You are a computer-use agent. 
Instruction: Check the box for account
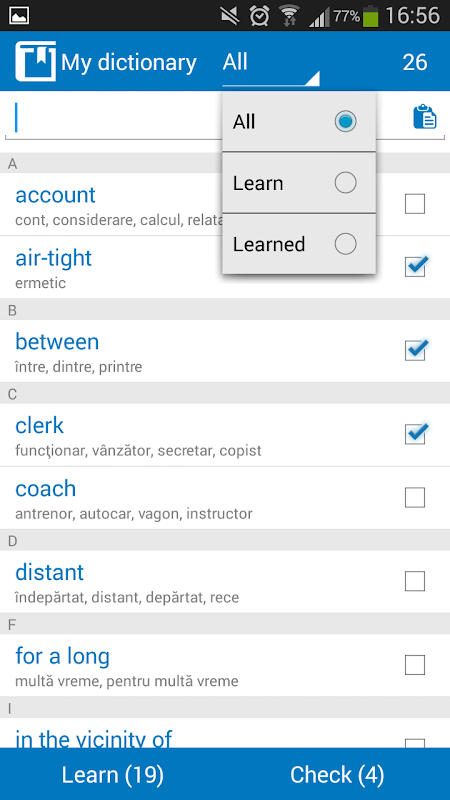click(415, 204)
